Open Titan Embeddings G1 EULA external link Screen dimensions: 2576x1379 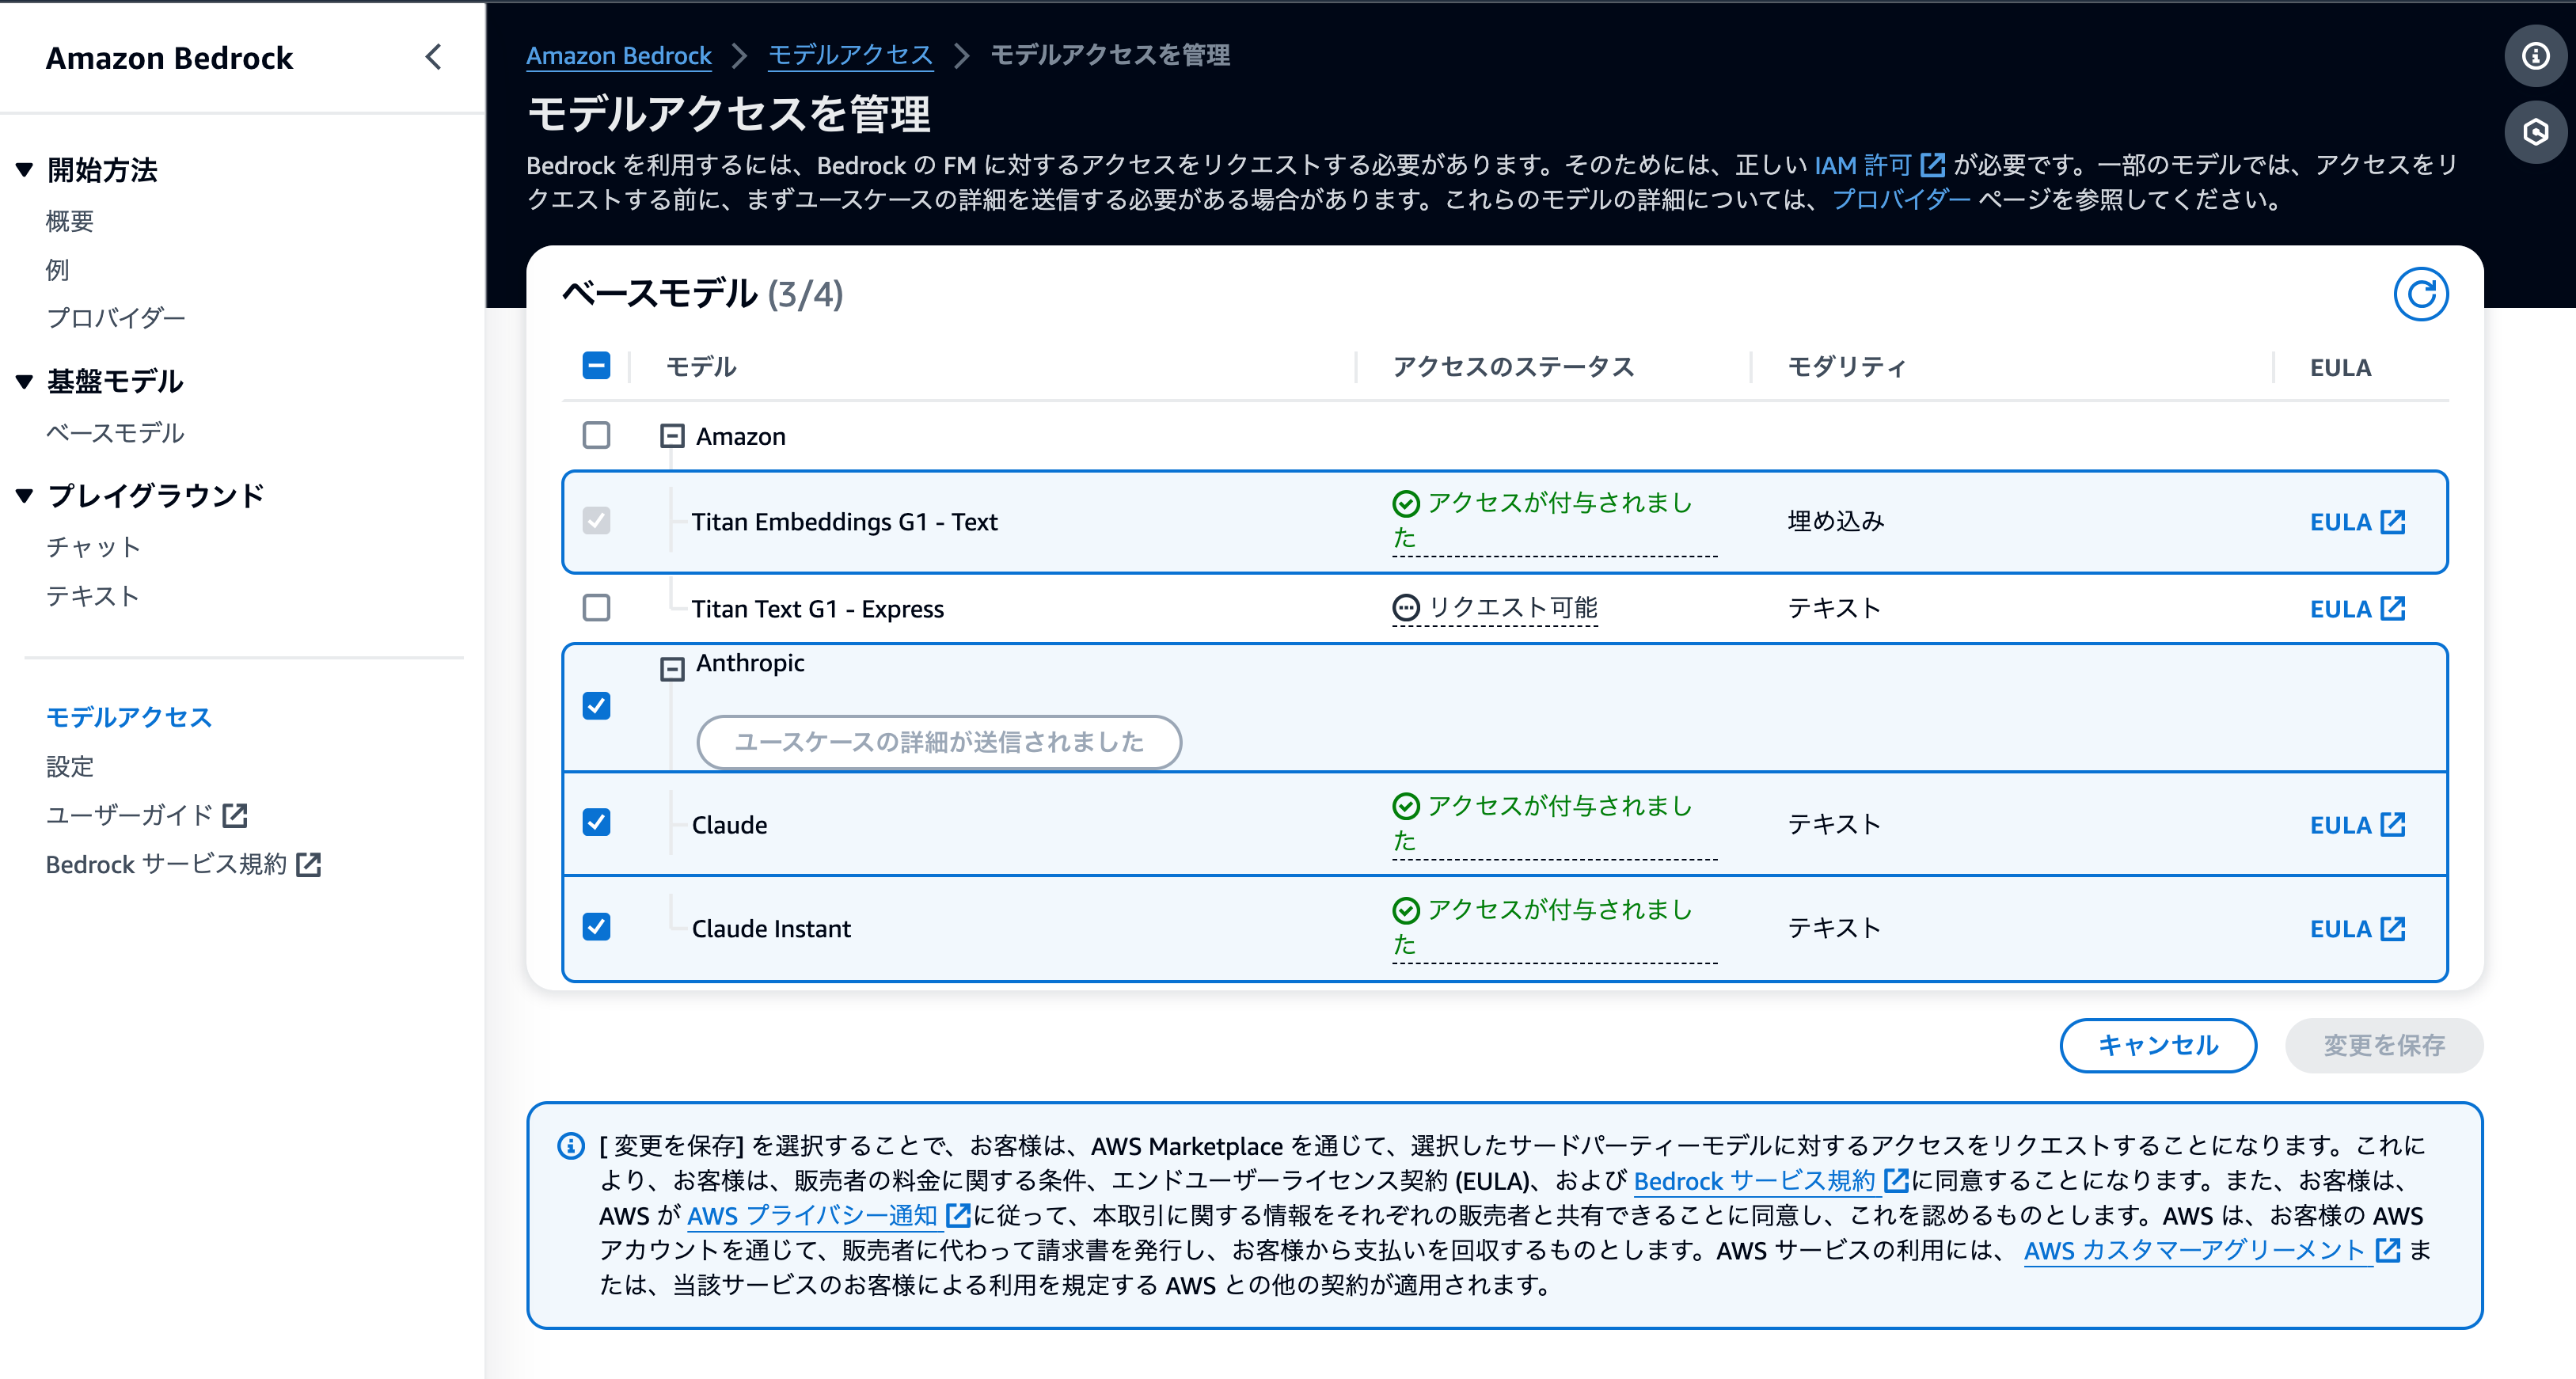(x=2356, y=522)
